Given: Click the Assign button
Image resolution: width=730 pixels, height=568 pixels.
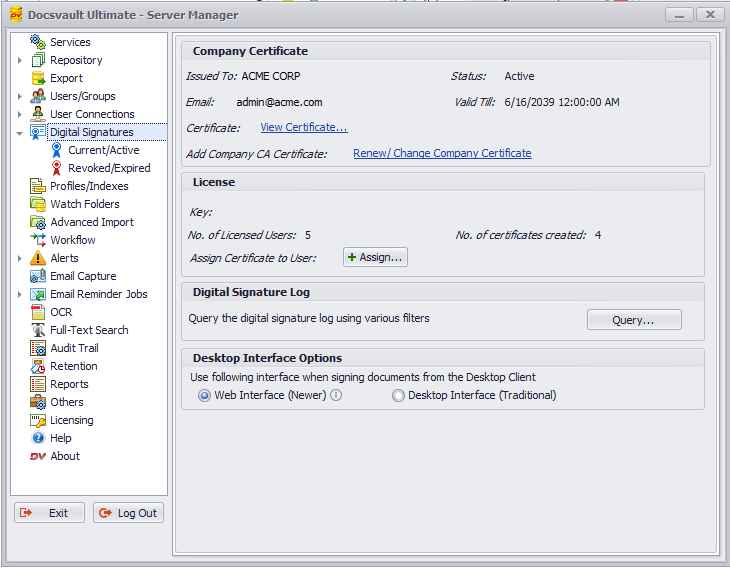Looking at the screenshot, I should point(375,257).
